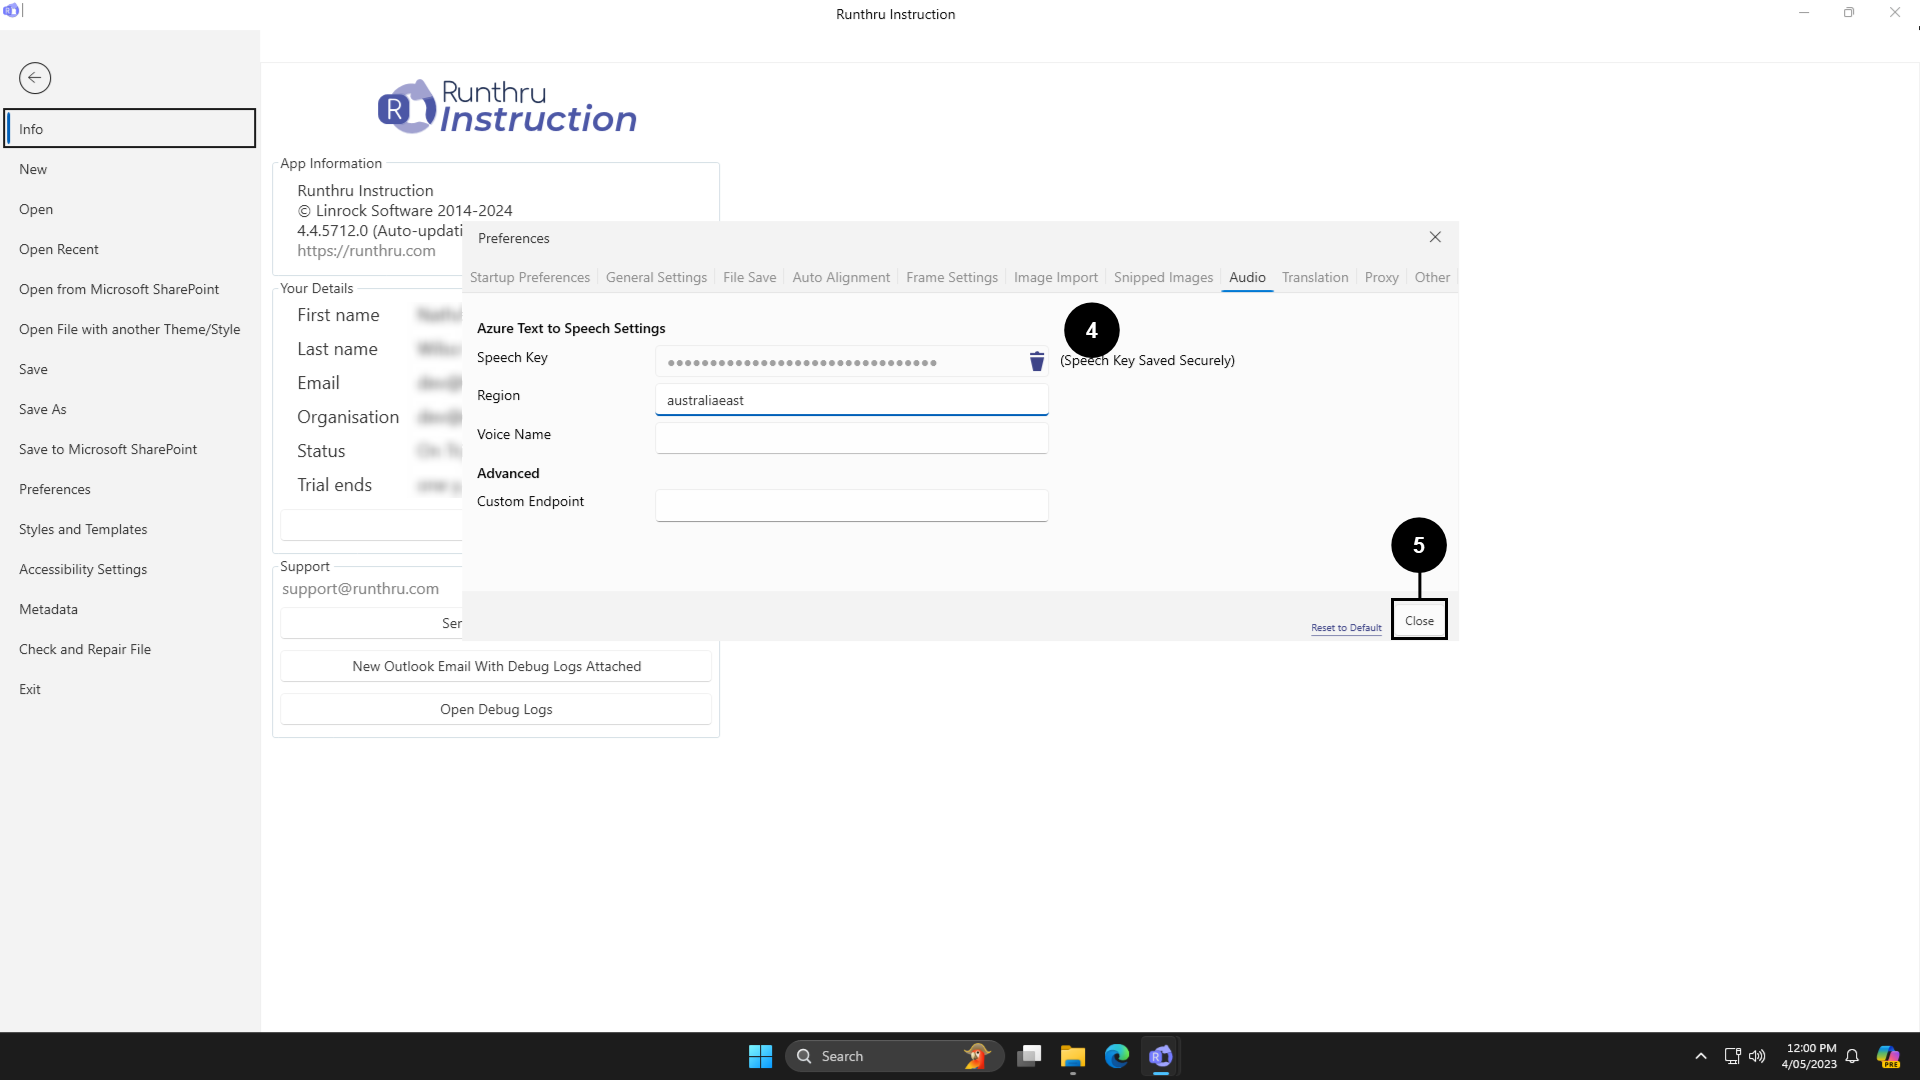Switch to Translation tab

pos(1314,277)
